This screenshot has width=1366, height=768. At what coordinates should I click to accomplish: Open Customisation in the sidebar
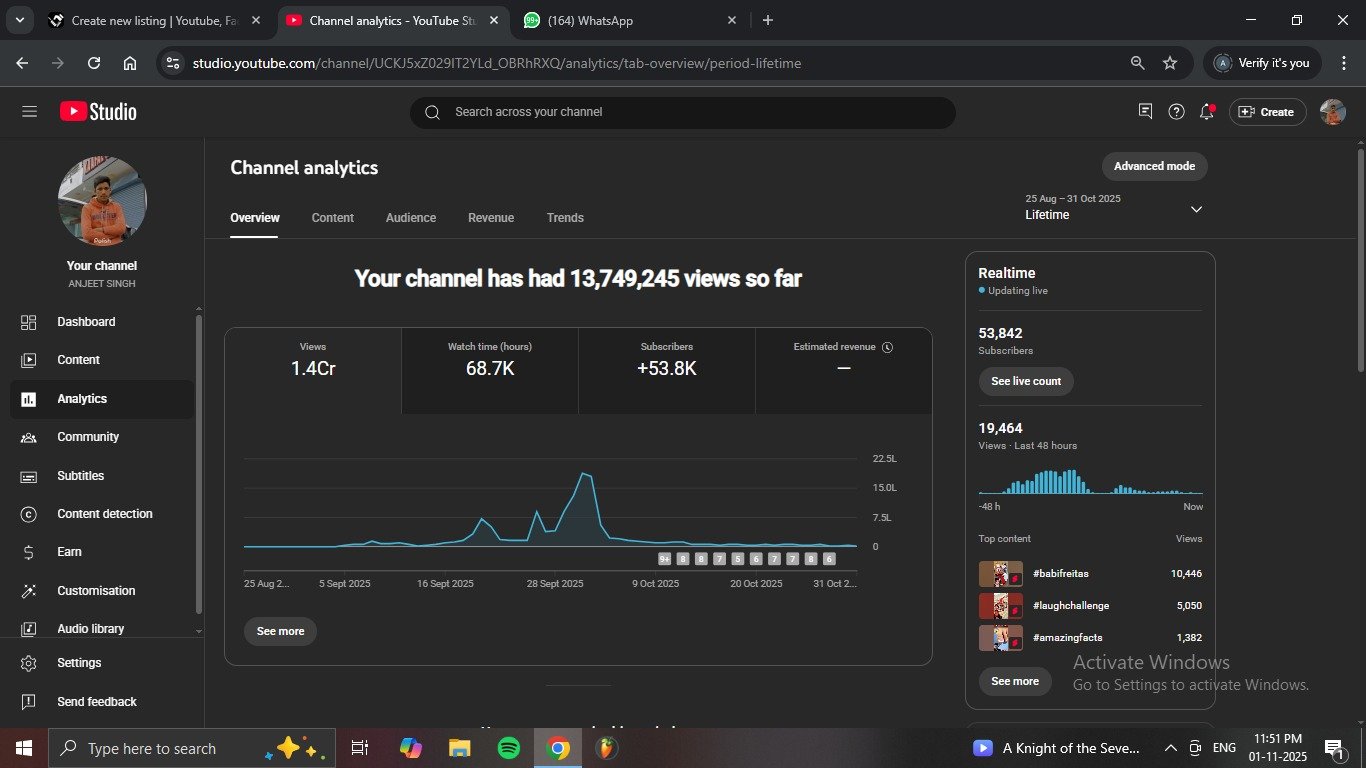pyautogui.click(x=95, y=591)
